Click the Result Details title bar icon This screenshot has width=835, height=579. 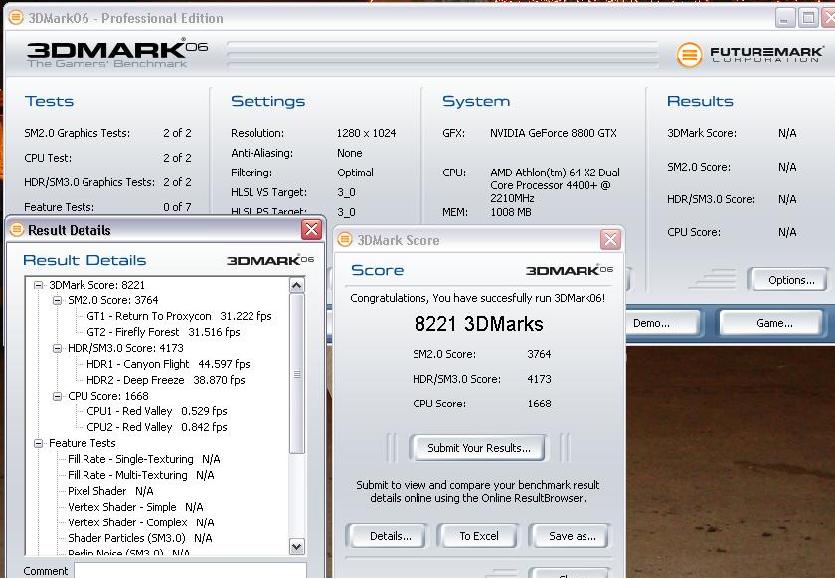point(17,230)
